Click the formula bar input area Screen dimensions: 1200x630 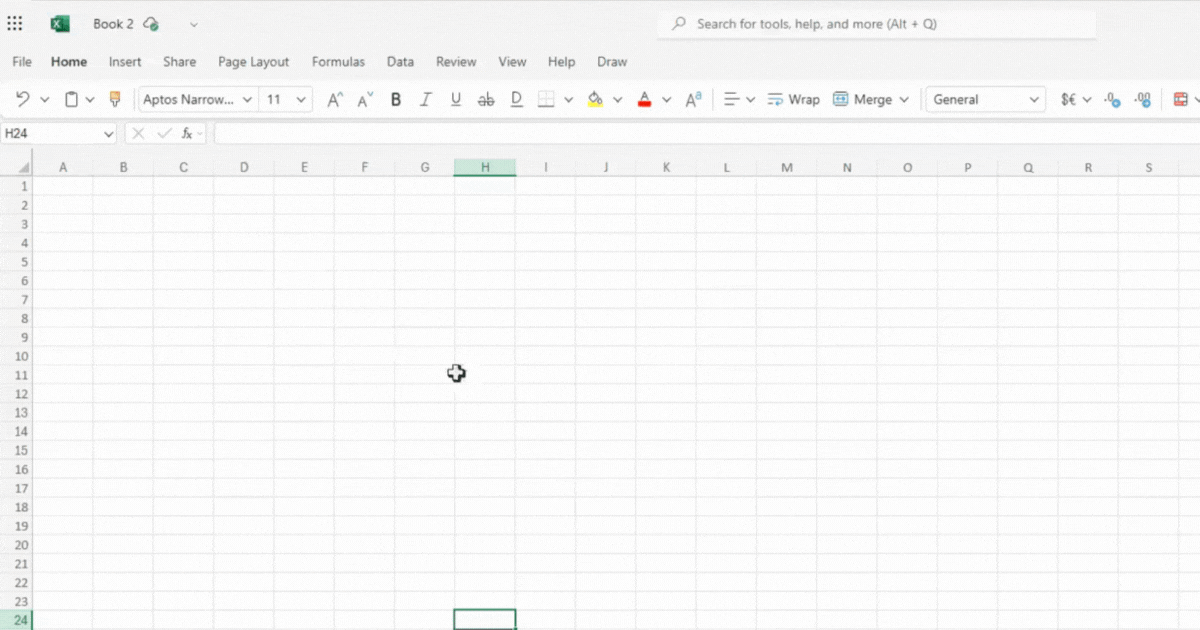[706, 133]
